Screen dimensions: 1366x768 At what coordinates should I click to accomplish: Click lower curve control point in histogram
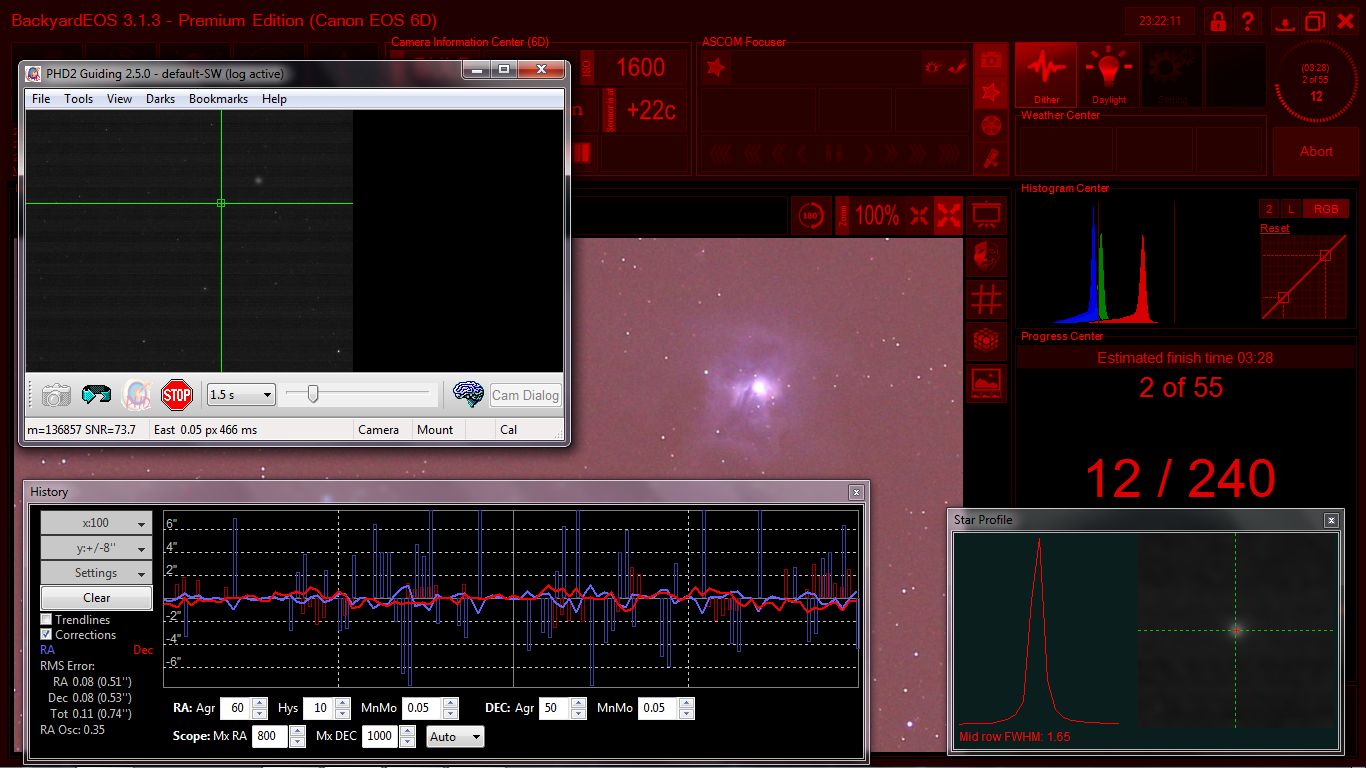[1284, 297]
